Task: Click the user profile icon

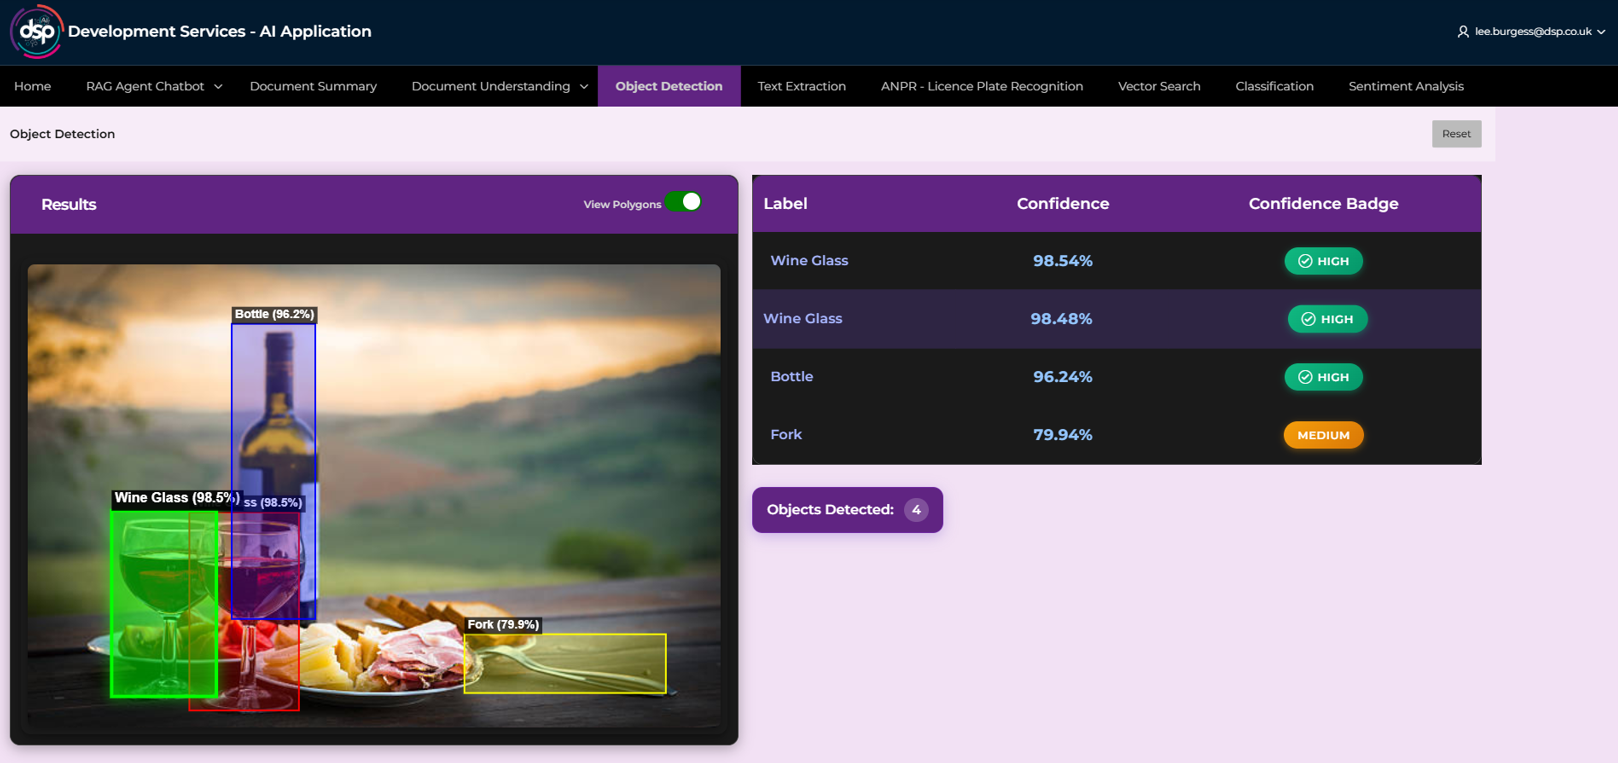Action: tap(1463, 32)
